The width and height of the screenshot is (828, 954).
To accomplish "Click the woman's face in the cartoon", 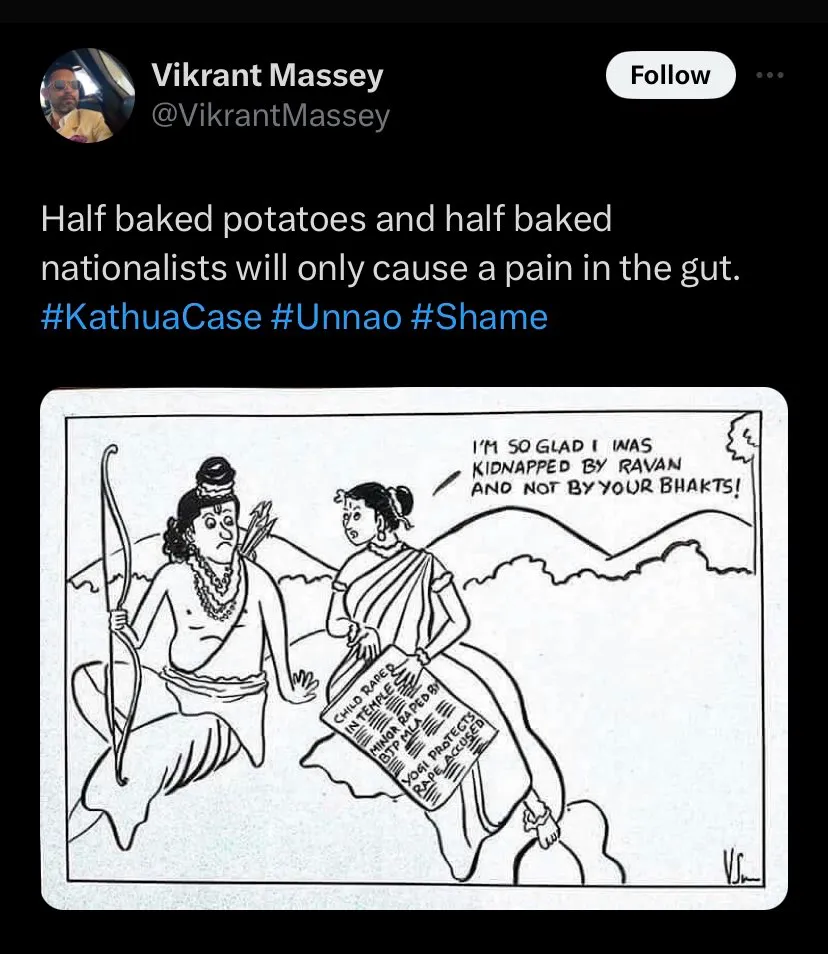I will tap(355, 521).
